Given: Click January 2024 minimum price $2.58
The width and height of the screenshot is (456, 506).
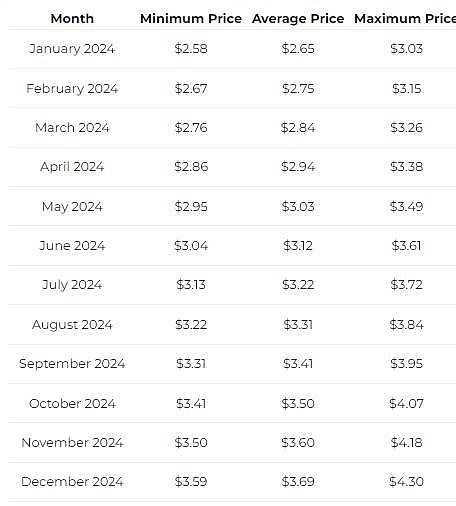Looking at the screenshot, I should pos(191,49).
